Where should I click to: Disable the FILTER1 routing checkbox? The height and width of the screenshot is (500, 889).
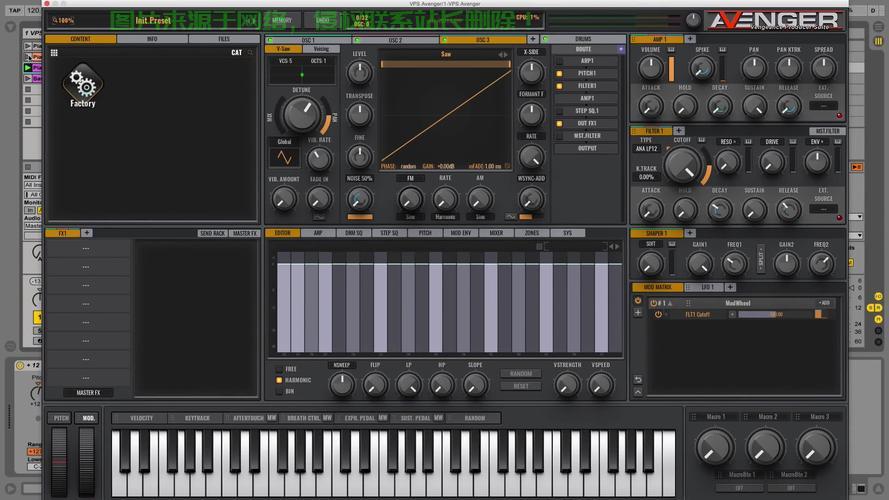pos(560,86)
